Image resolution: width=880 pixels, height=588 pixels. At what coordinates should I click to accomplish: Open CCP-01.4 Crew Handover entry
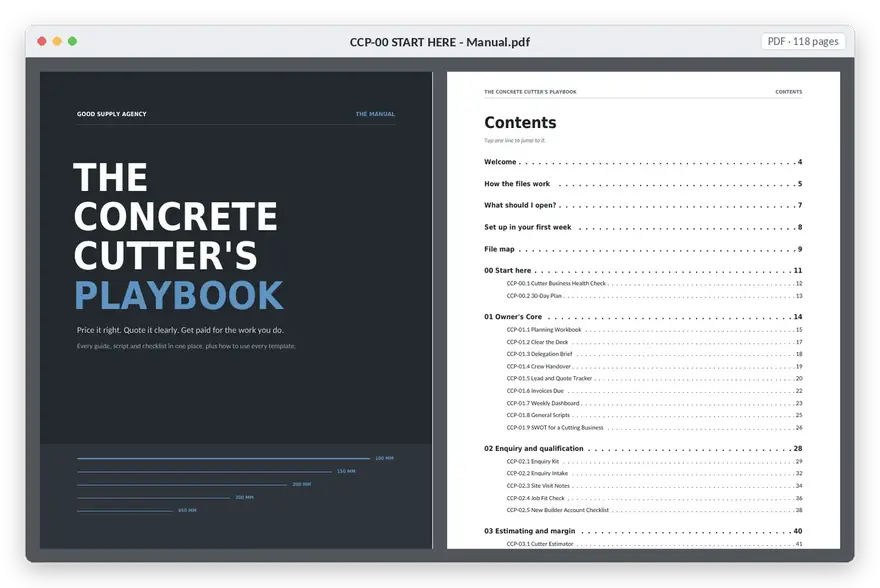point(654,366)
